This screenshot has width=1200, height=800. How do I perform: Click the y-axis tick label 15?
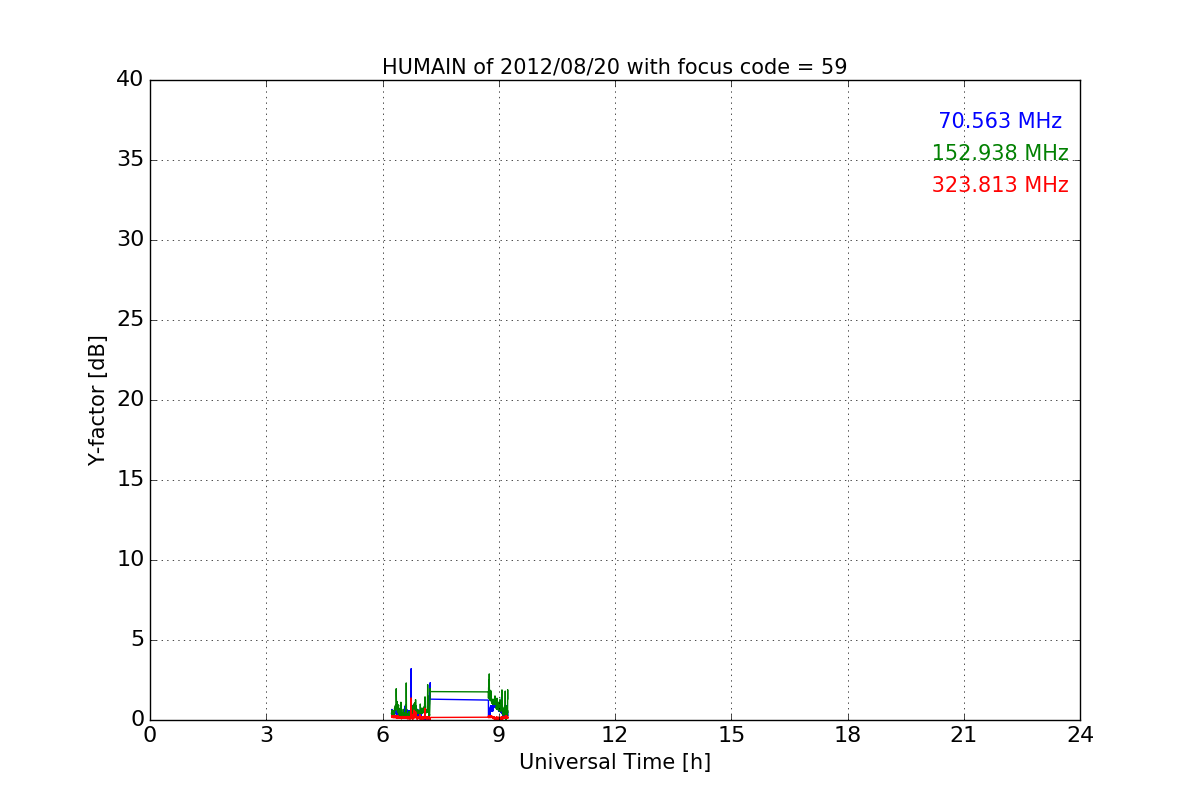pos(130,480)
